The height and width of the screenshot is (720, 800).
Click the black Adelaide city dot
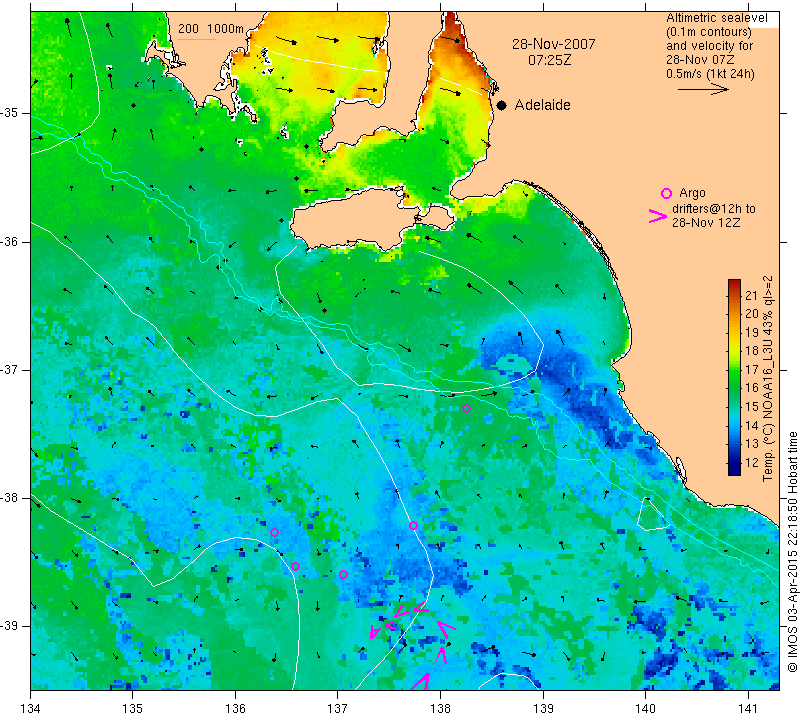click(502, 105)
